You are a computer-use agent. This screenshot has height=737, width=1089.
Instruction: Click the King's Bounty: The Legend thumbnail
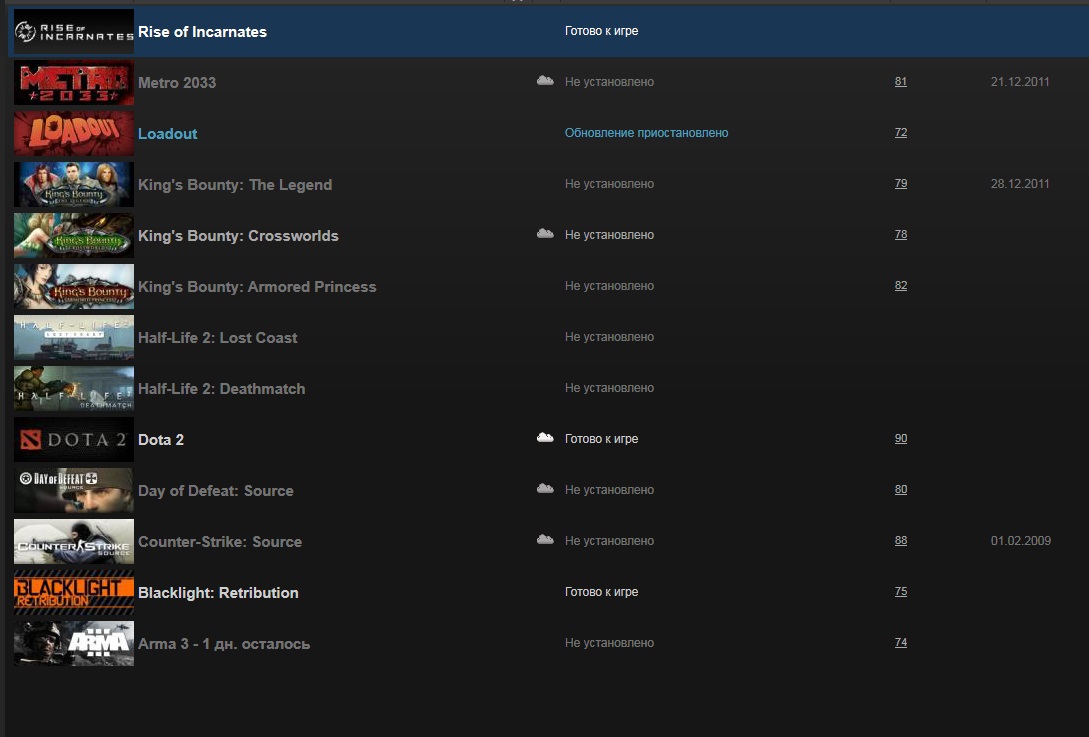click(74, 184)
